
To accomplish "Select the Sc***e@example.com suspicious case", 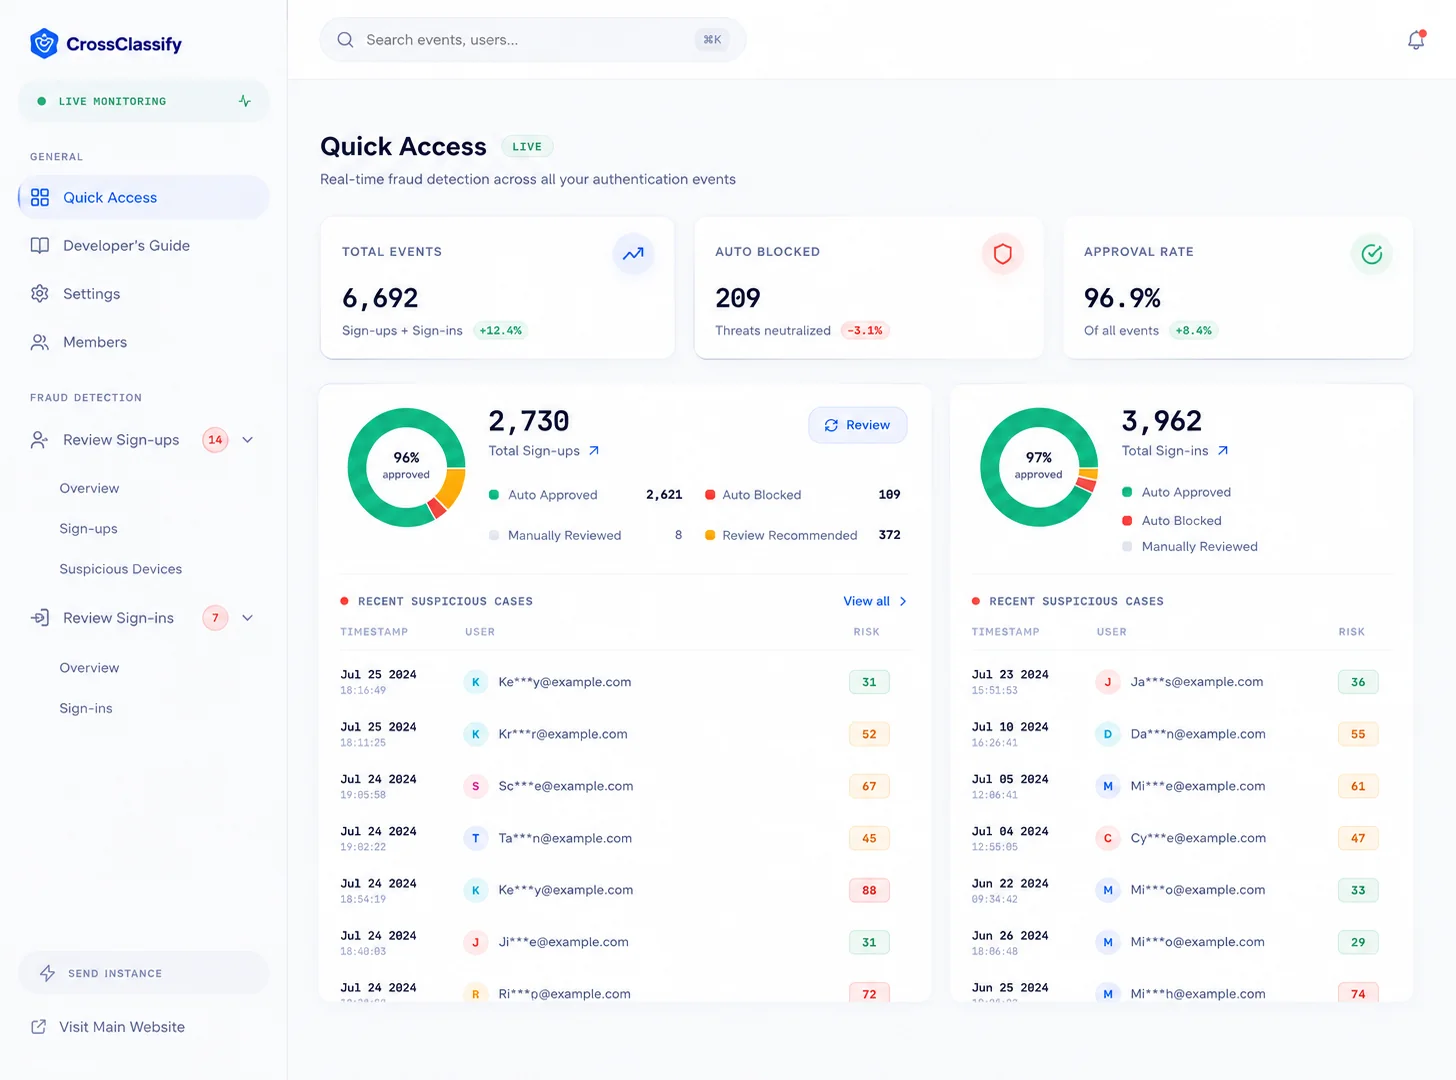I will (625, 786).
